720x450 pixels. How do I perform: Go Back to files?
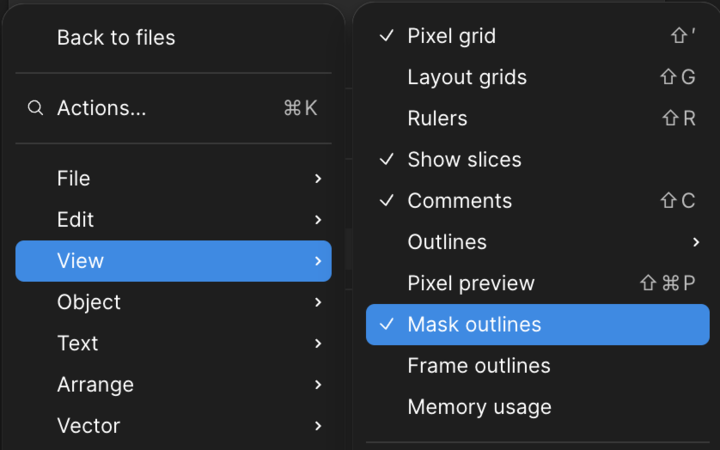tap(174, 38)
